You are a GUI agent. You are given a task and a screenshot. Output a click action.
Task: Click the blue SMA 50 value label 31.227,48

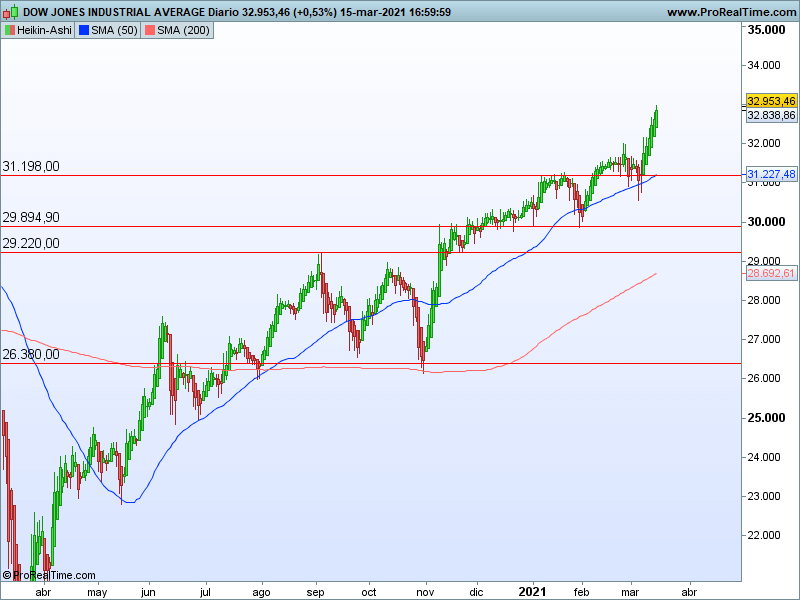point(771,174)
